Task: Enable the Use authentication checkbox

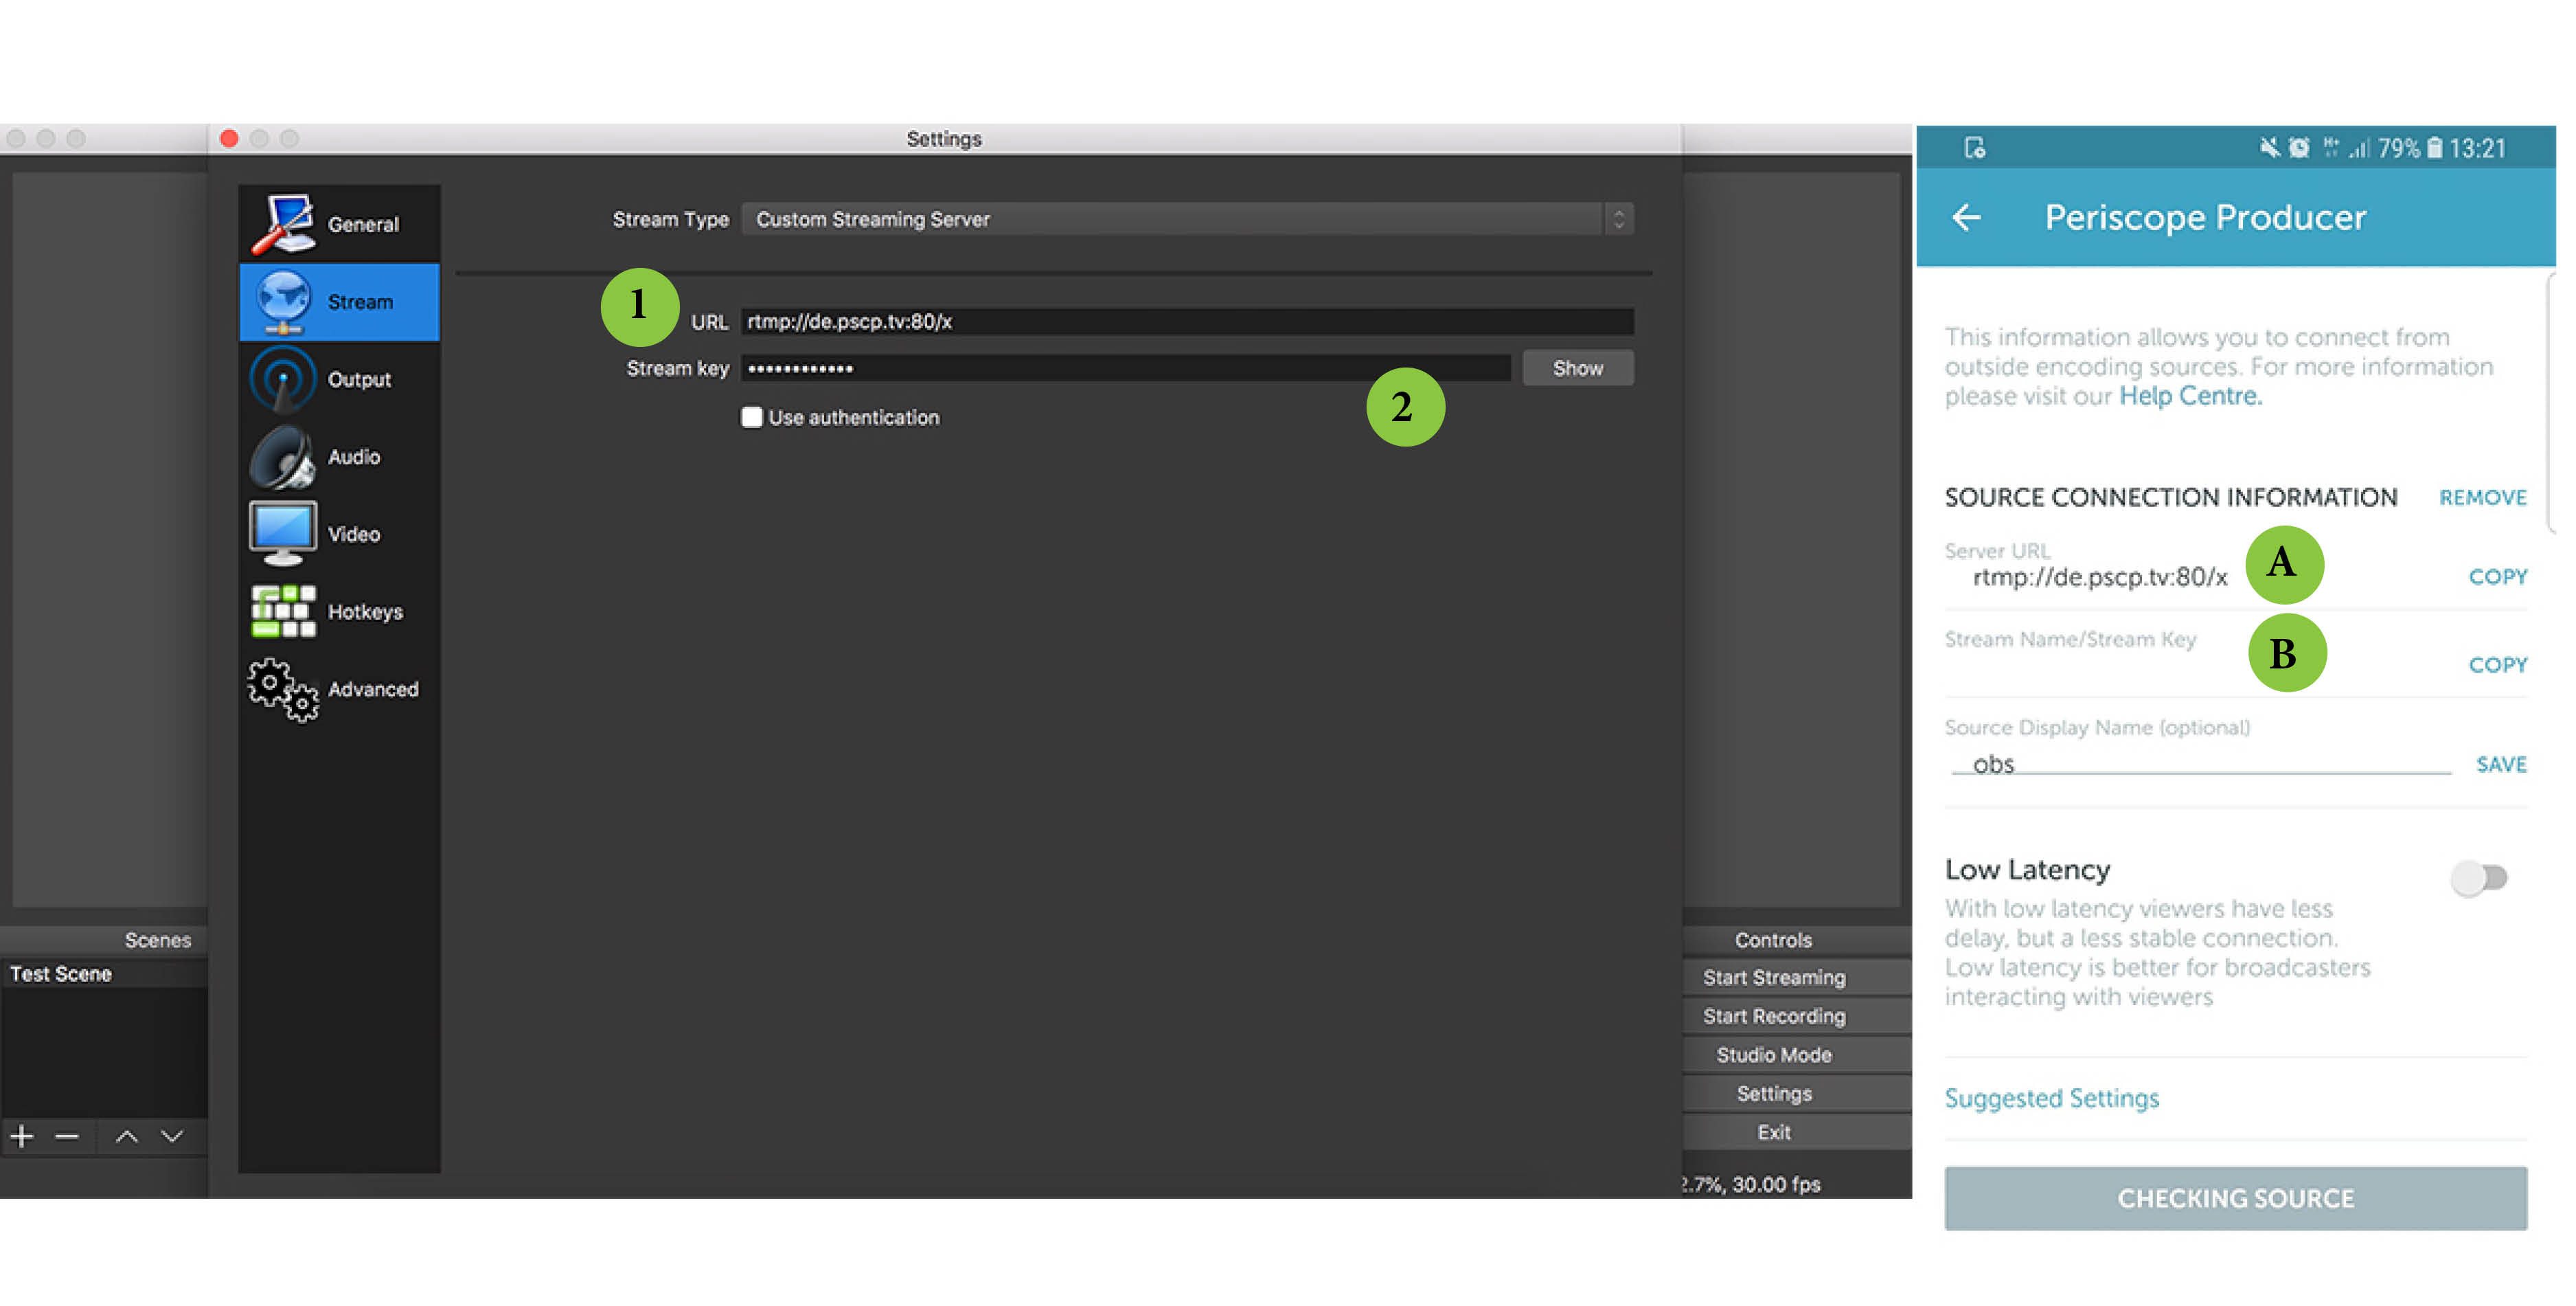Action: (x=752, y=417)
